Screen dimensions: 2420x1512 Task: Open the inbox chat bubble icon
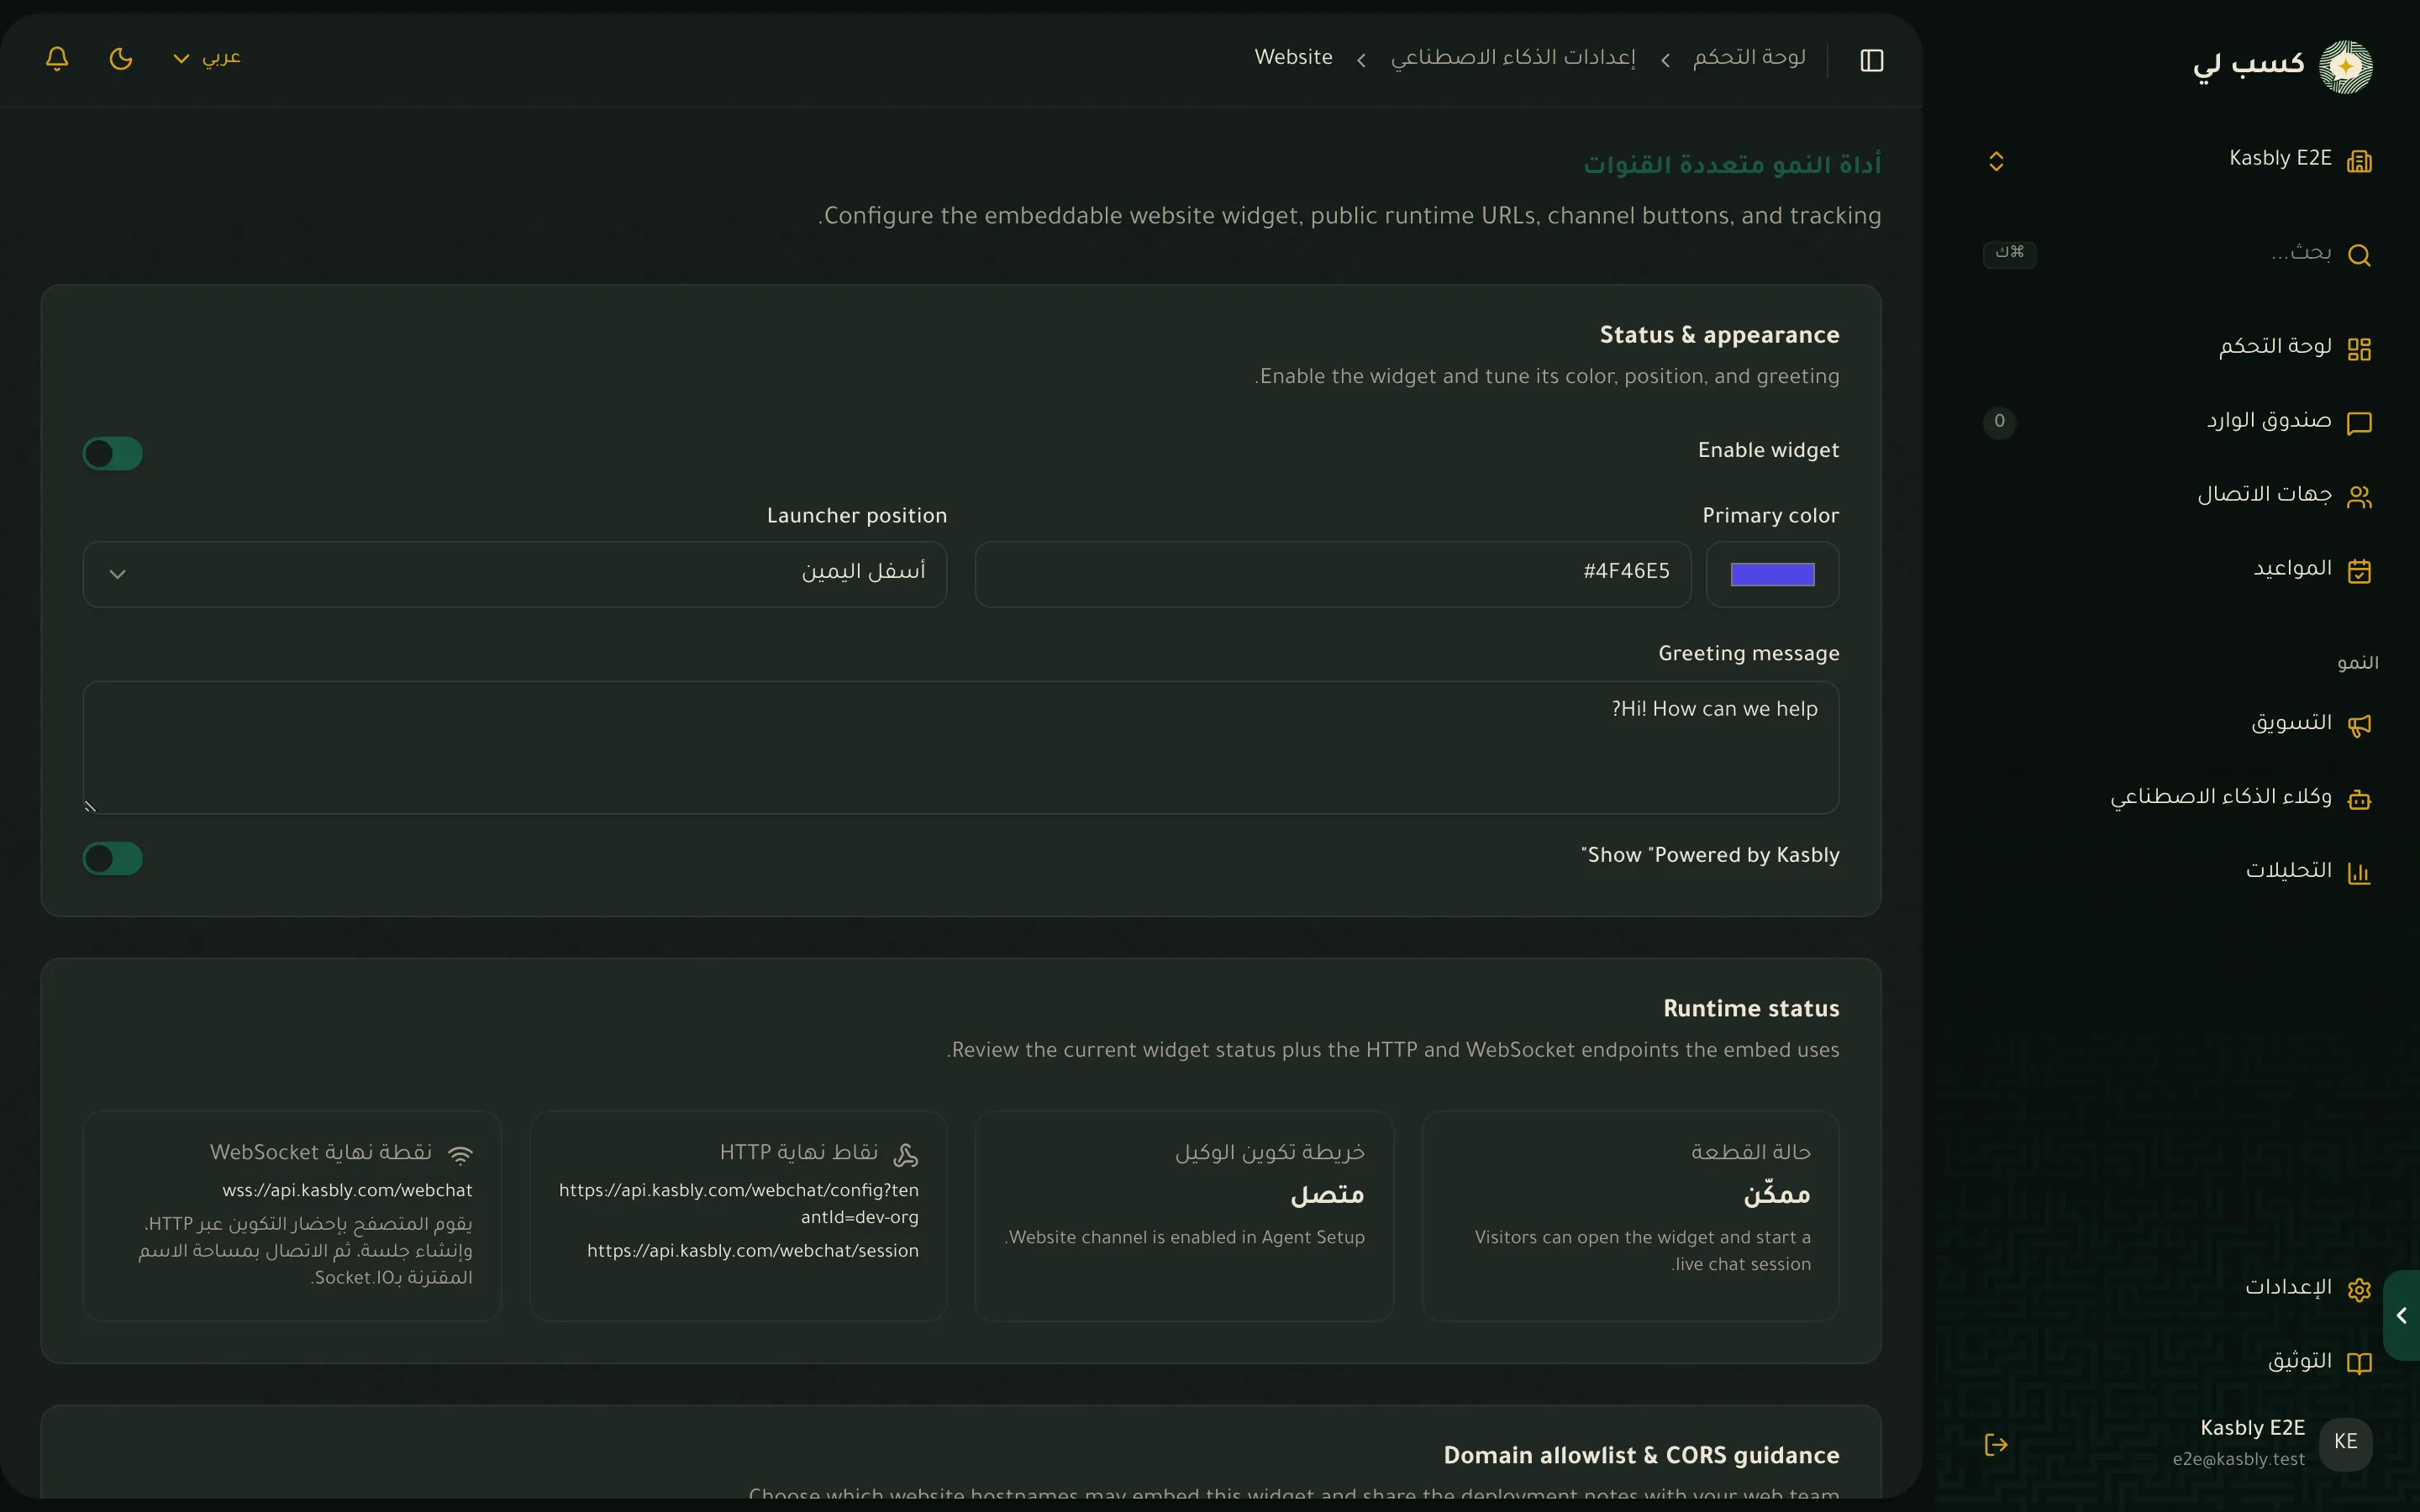[2359, 423]
